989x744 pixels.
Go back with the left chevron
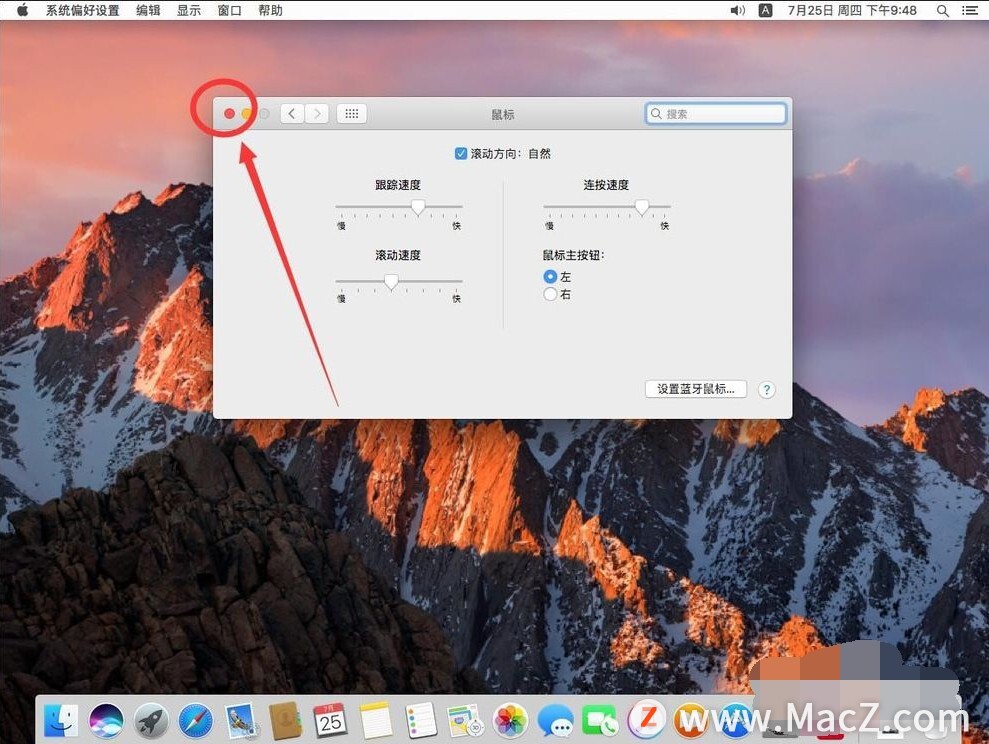click(x=292, y=113)
